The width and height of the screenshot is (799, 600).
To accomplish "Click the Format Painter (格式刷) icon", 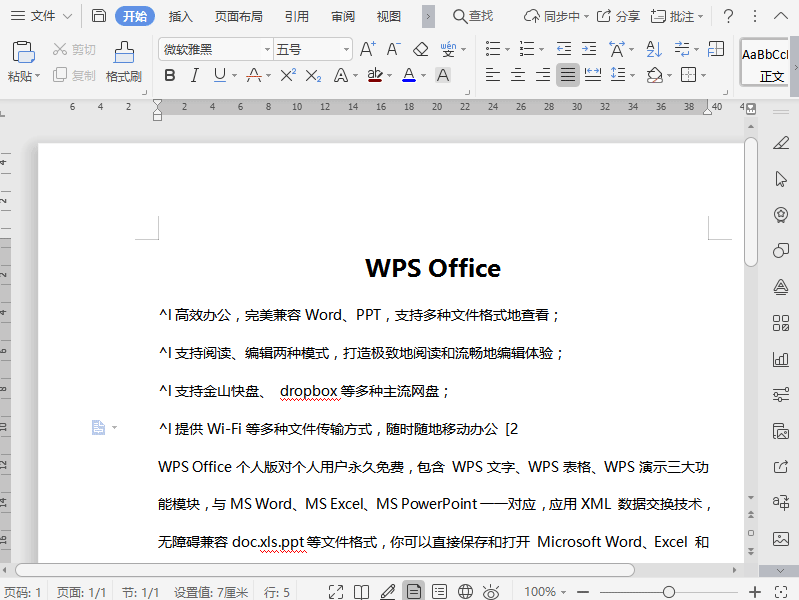I will point(124,61).
